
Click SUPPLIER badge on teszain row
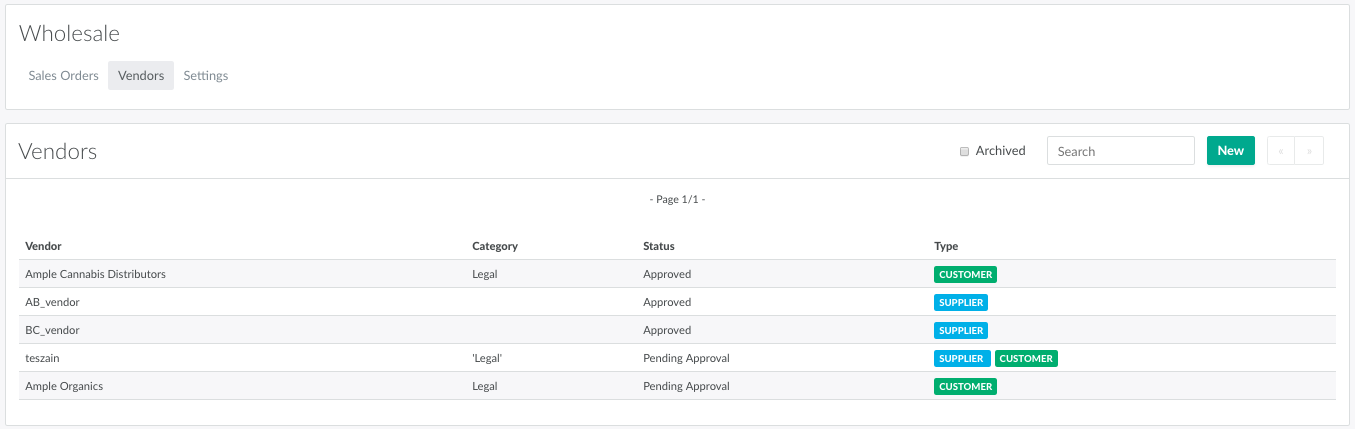click(x=961, y=358)
